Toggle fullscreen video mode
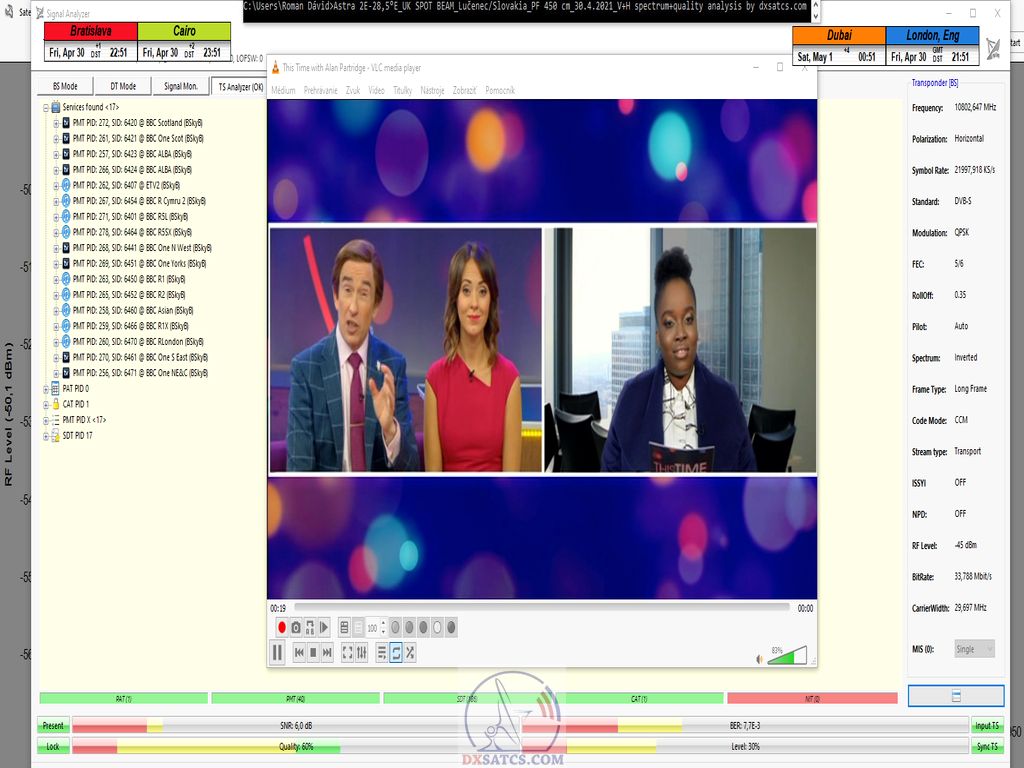 (348, 653)
